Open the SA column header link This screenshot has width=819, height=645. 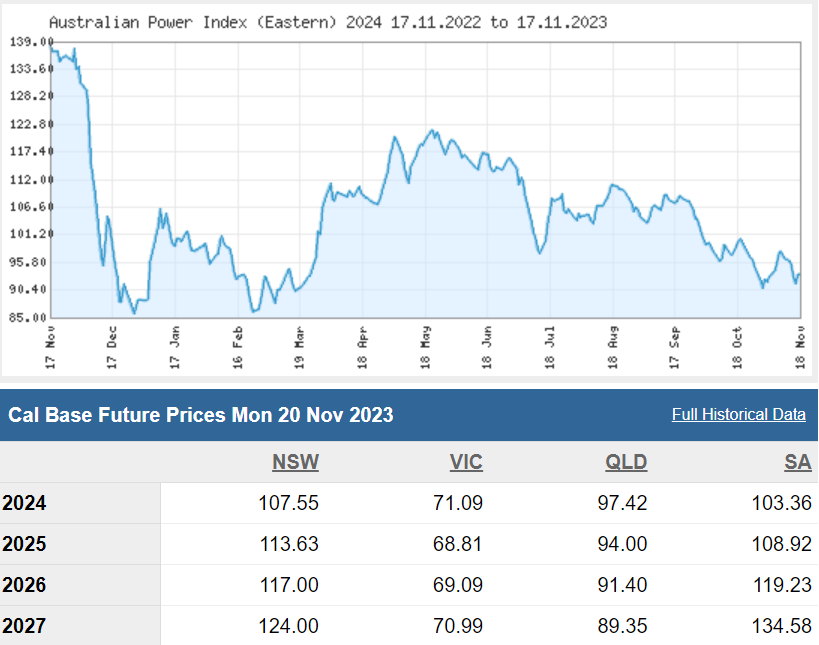[798, 462]
